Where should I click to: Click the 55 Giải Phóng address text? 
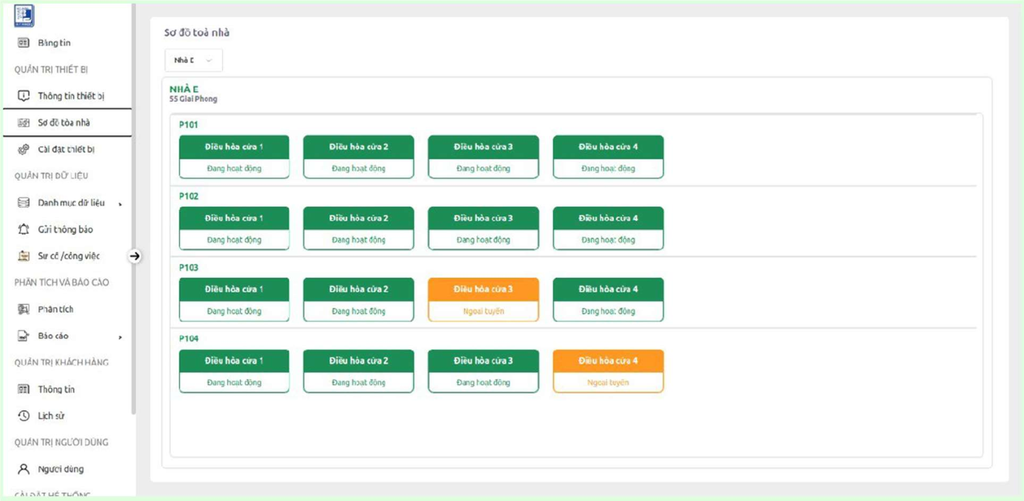[x=193, y=99]
